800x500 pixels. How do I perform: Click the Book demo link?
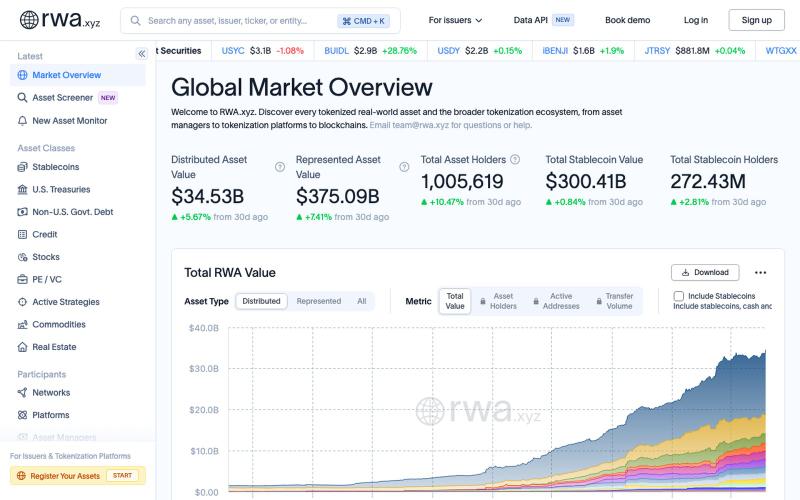point(627,20)
